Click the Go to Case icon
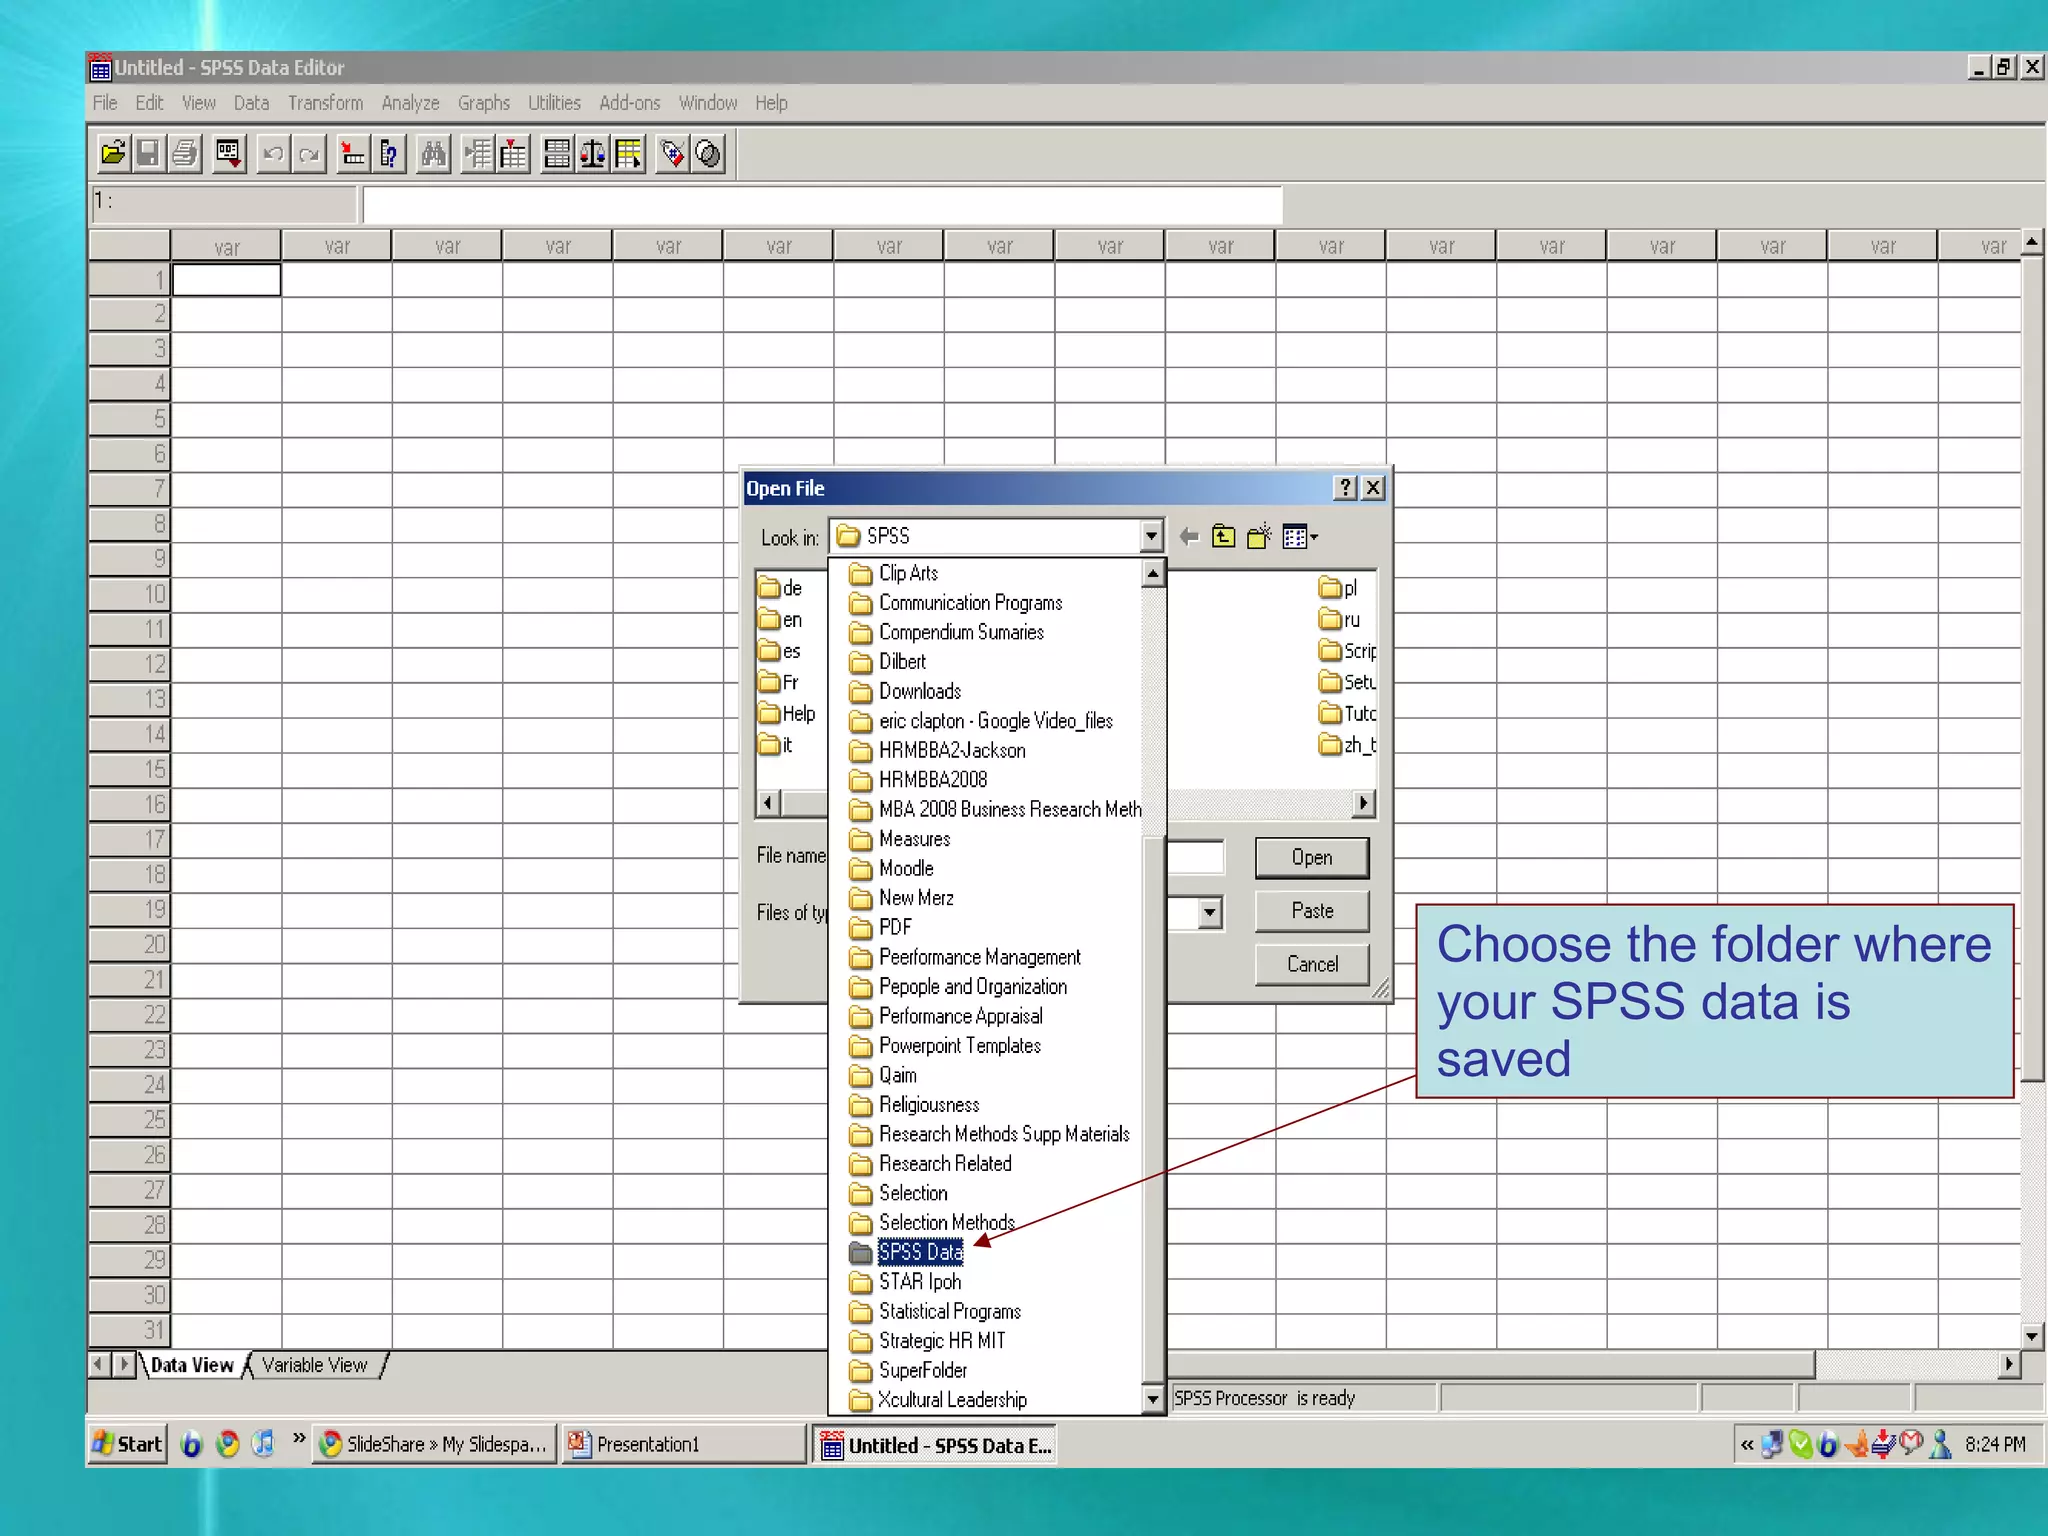The height and width of the screenshot is (1536, 2048). point(353,154)
